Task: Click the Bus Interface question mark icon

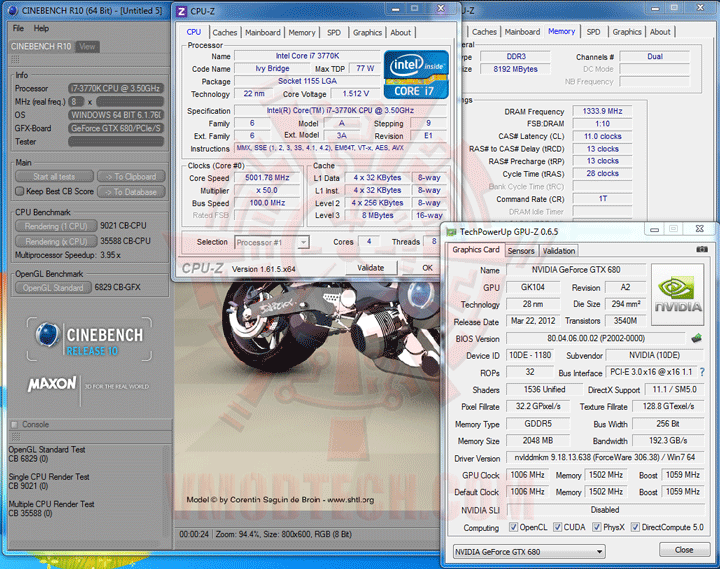Action: coord(702,372)
